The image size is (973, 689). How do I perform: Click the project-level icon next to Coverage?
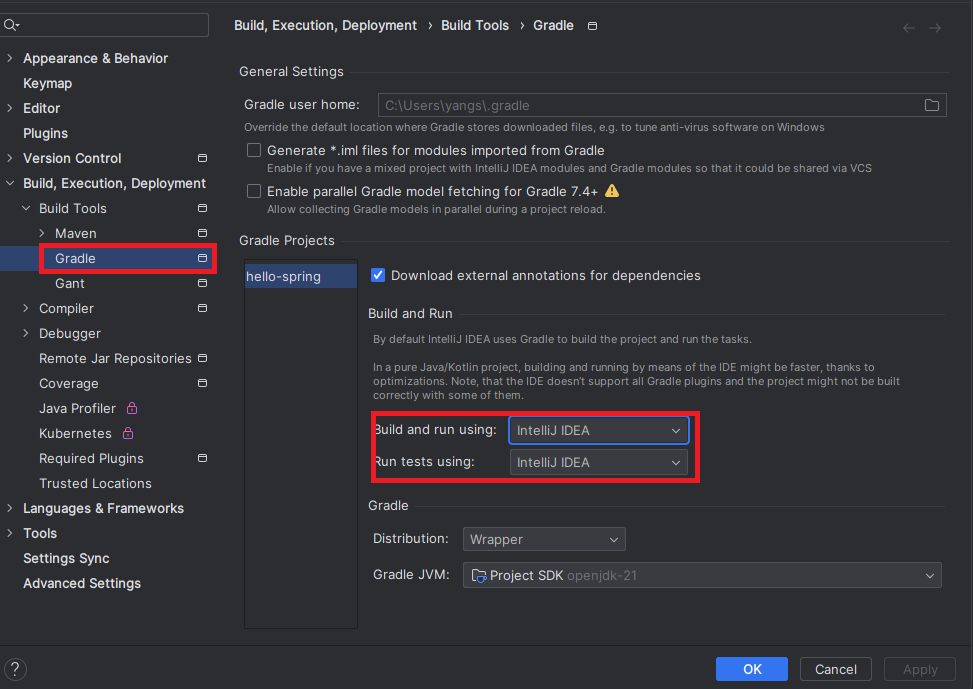coord(202,383)
